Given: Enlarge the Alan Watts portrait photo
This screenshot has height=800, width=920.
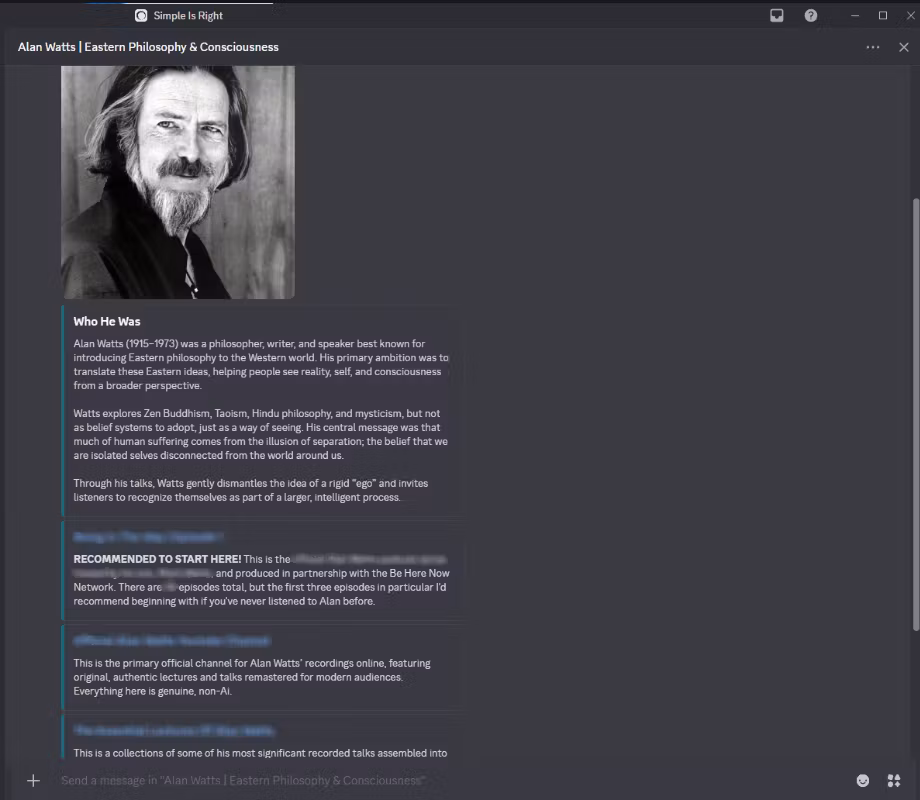Looking at the screenshot, I should 178,180.
